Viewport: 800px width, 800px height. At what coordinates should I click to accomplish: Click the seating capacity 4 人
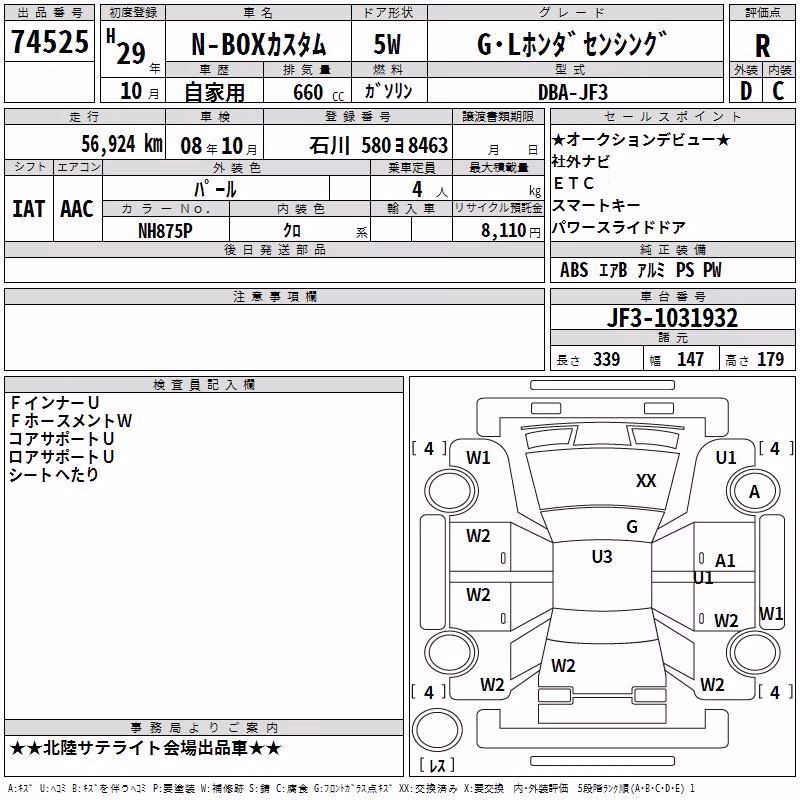(430, 190)
